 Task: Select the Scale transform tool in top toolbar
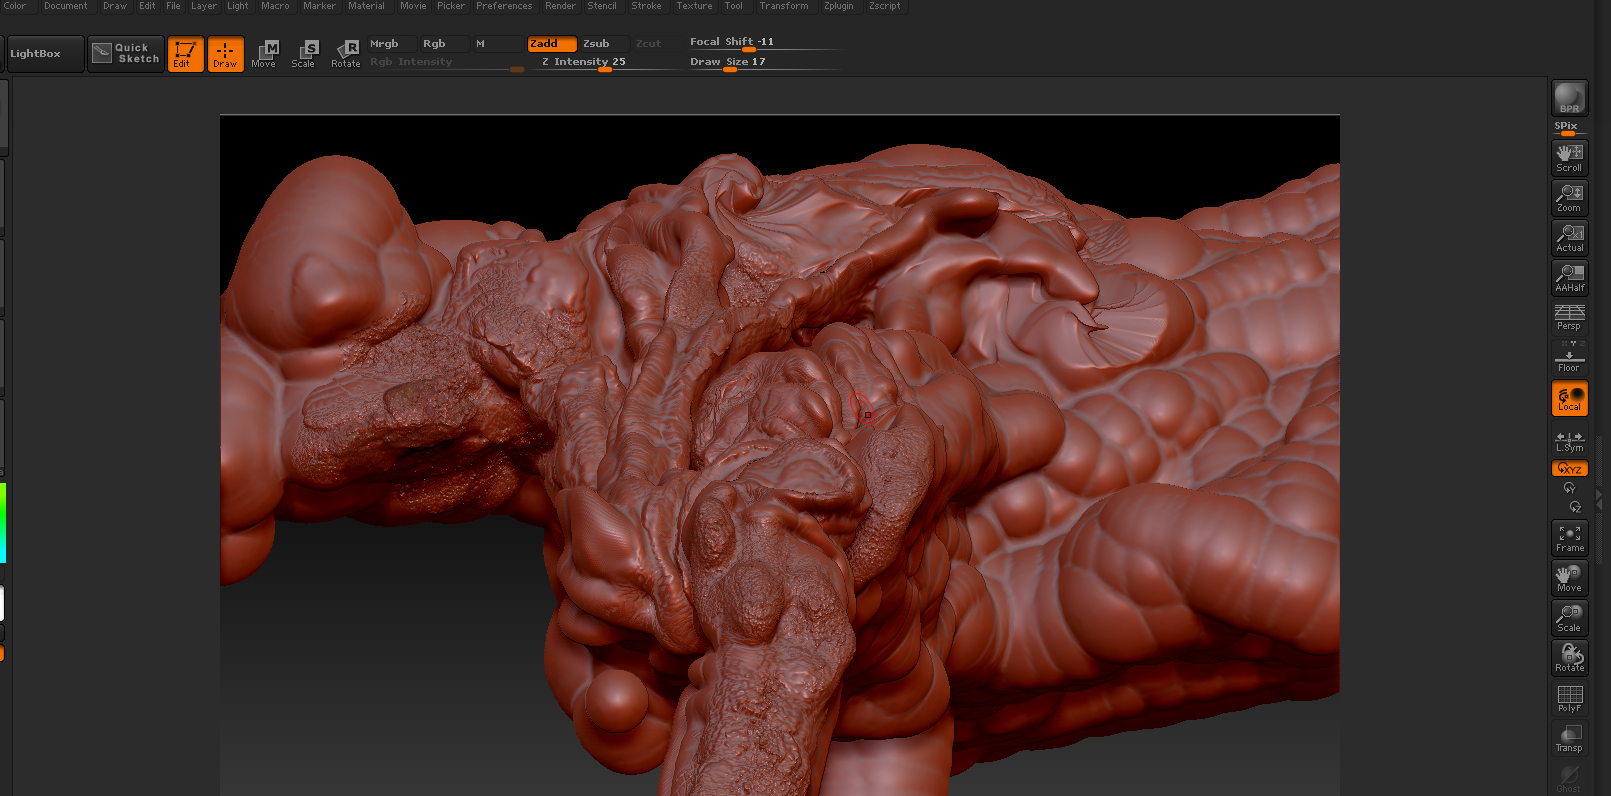[x=304, y=54]
